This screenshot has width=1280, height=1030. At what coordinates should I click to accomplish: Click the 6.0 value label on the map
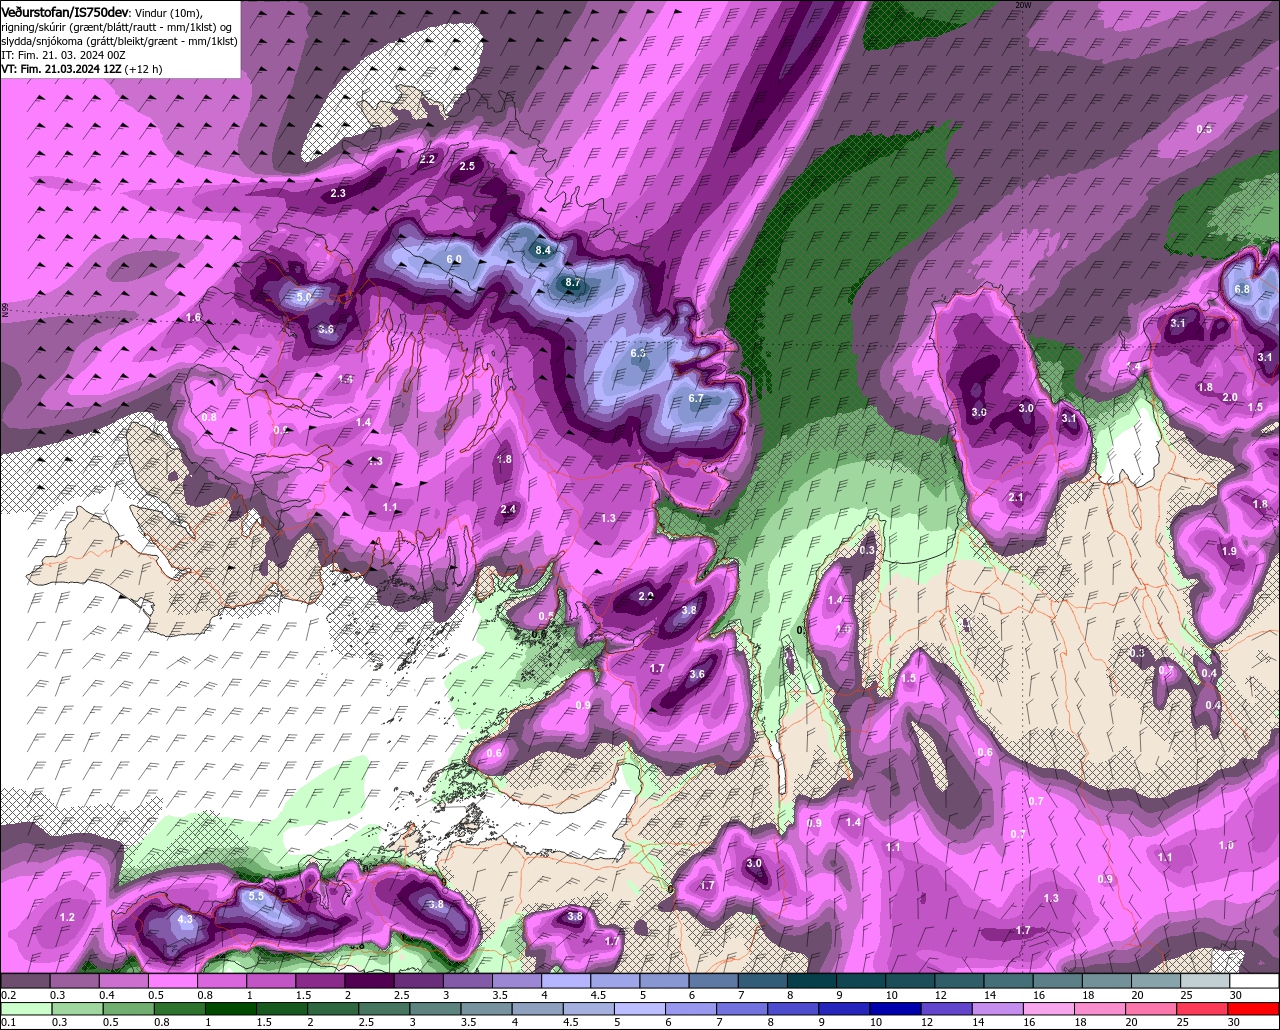coord(454,259)
